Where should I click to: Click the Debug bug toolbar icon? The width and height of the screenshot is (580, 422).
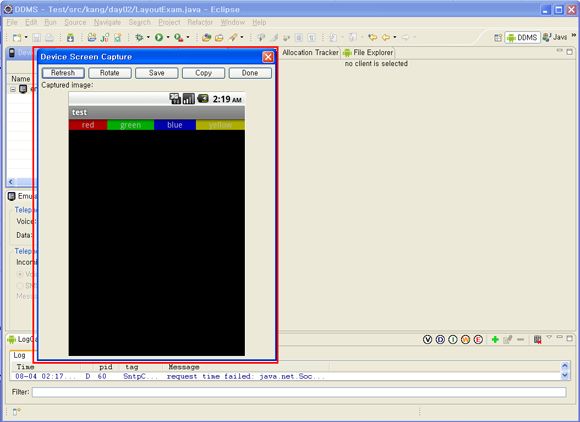[139, 37]
